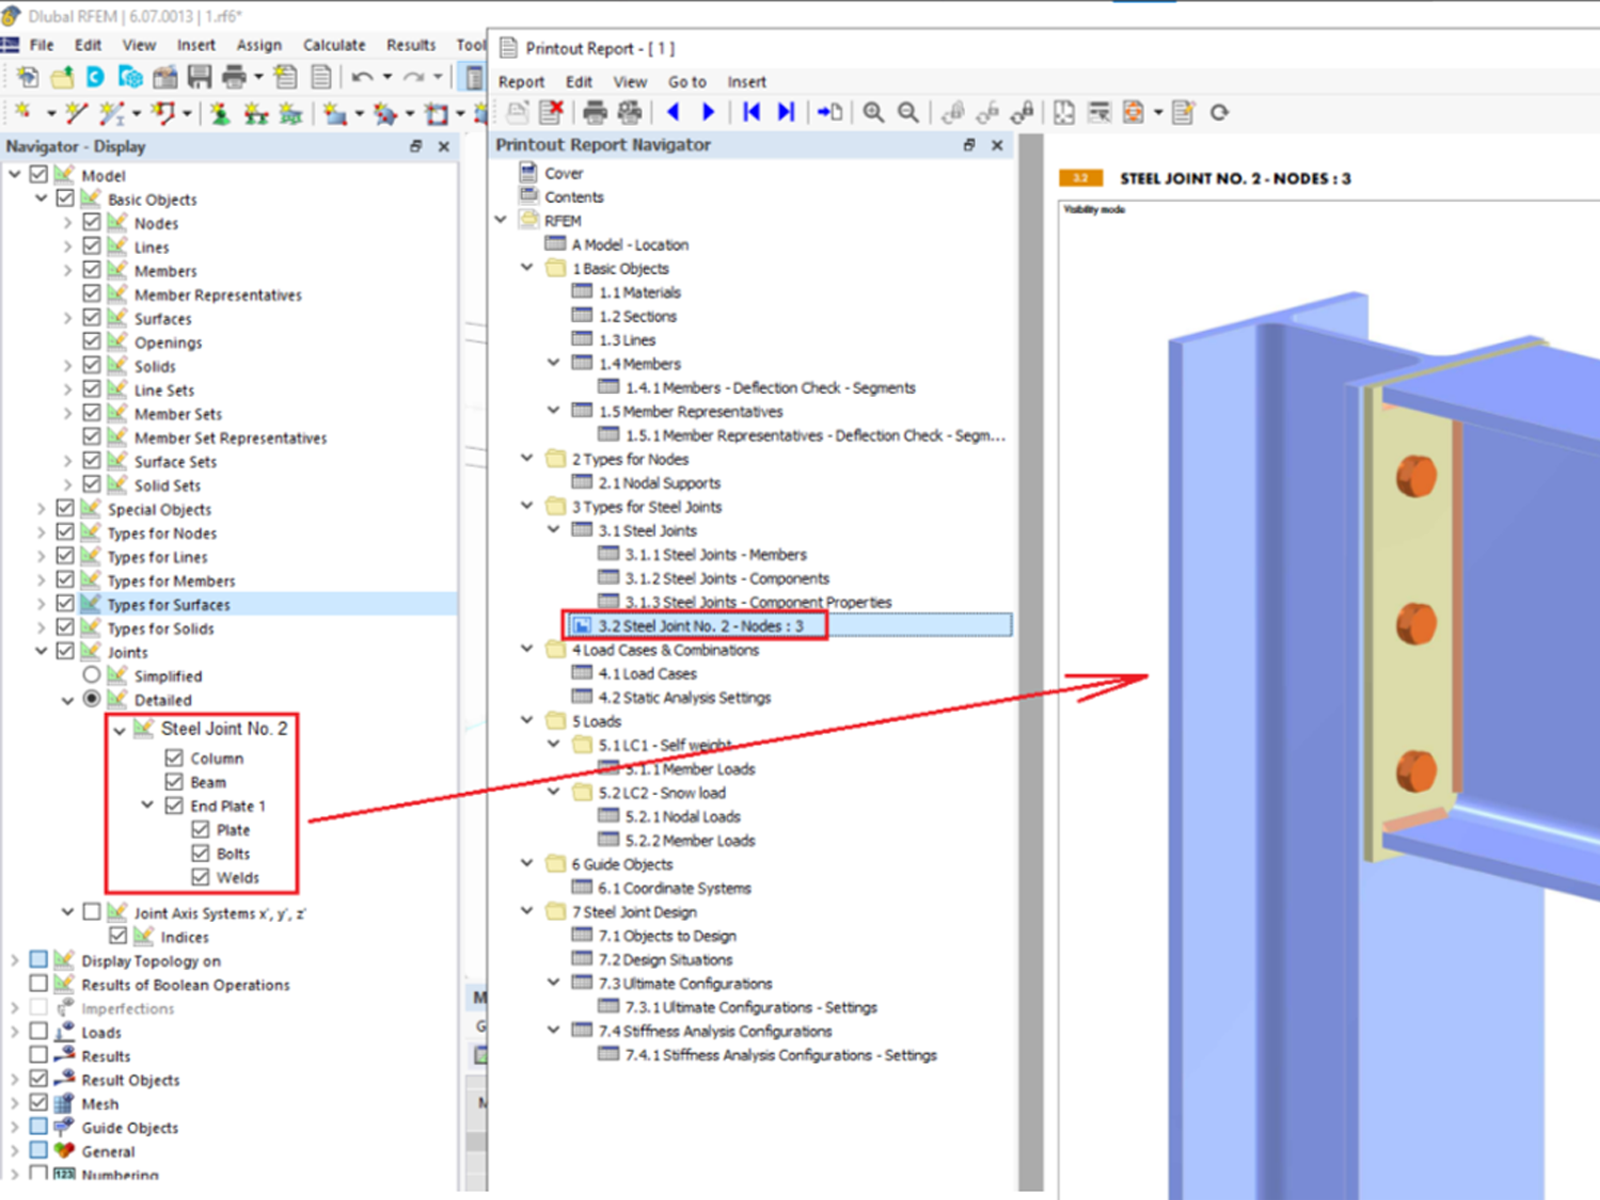The image size is (1600, 1200).
Task: Toggle the Bolts checkbox
Action: 200,853
